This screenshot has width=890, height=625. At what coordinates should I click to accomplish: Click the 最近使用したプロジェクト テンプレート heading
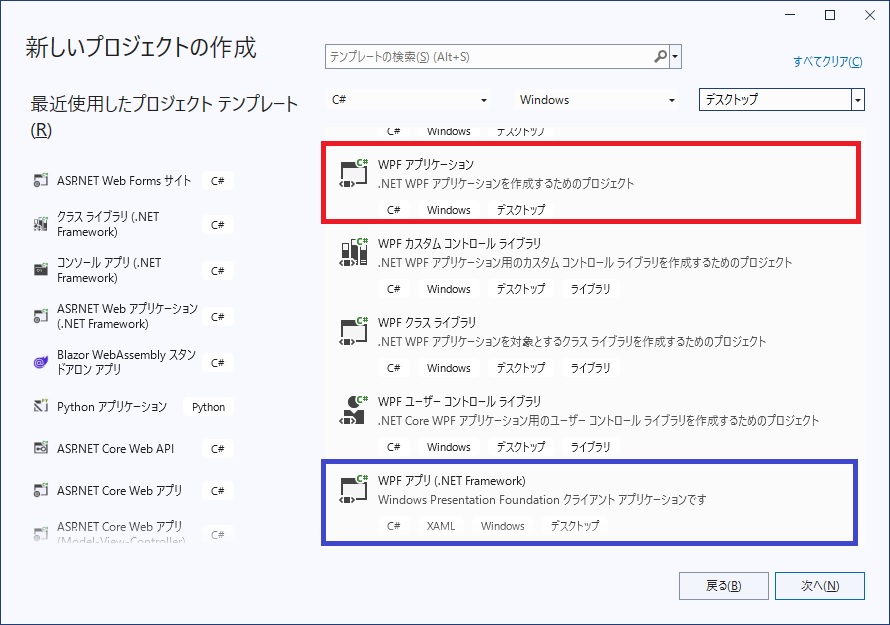[164, 116]
